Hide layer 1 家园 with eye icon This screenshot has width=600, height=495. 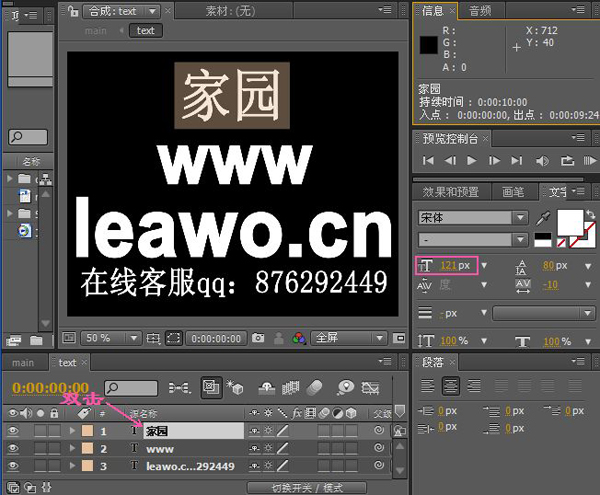click(13, 431)
